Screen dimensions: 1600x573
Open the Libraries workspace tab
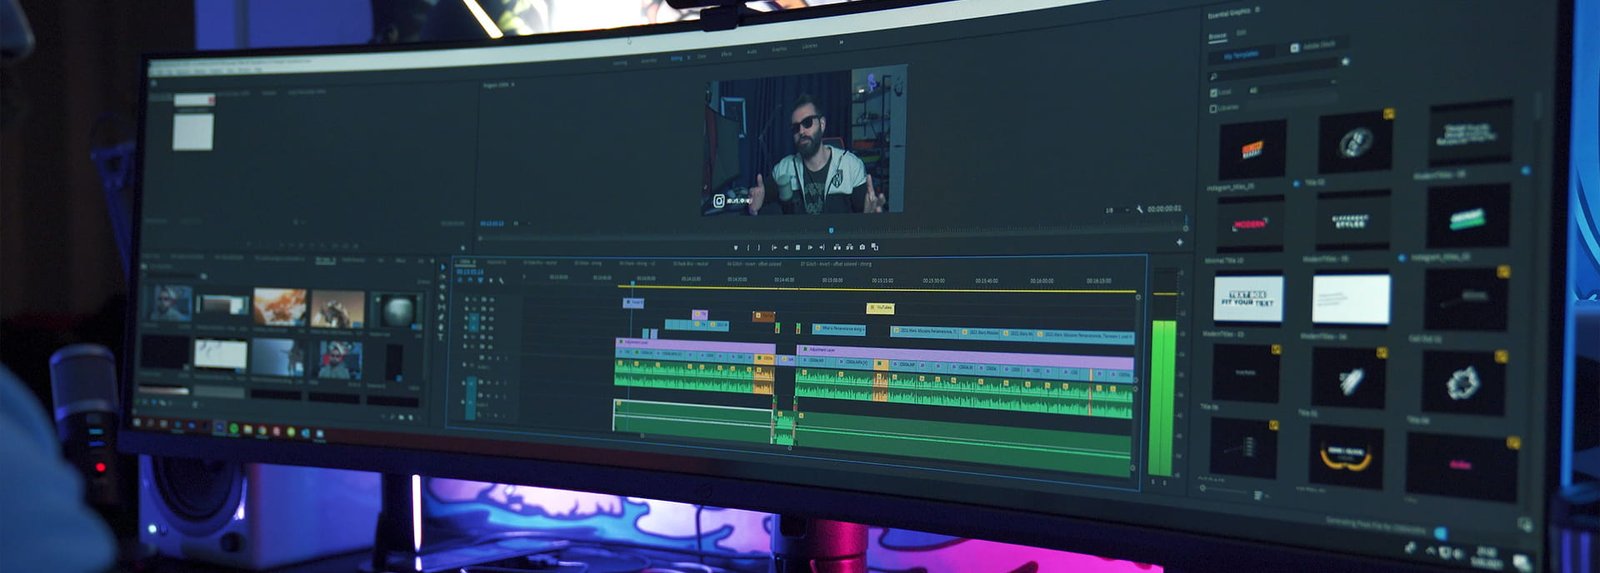tap(810, 46)
